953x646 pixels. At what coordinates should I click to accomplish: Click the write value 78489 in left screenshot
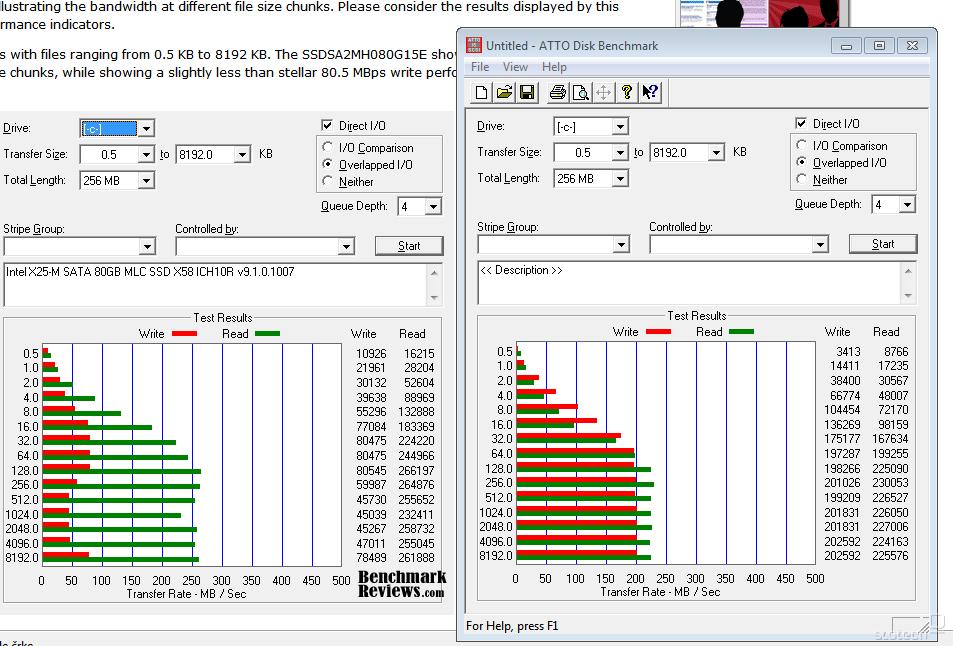pyautogui.click(x=371, y=557)
